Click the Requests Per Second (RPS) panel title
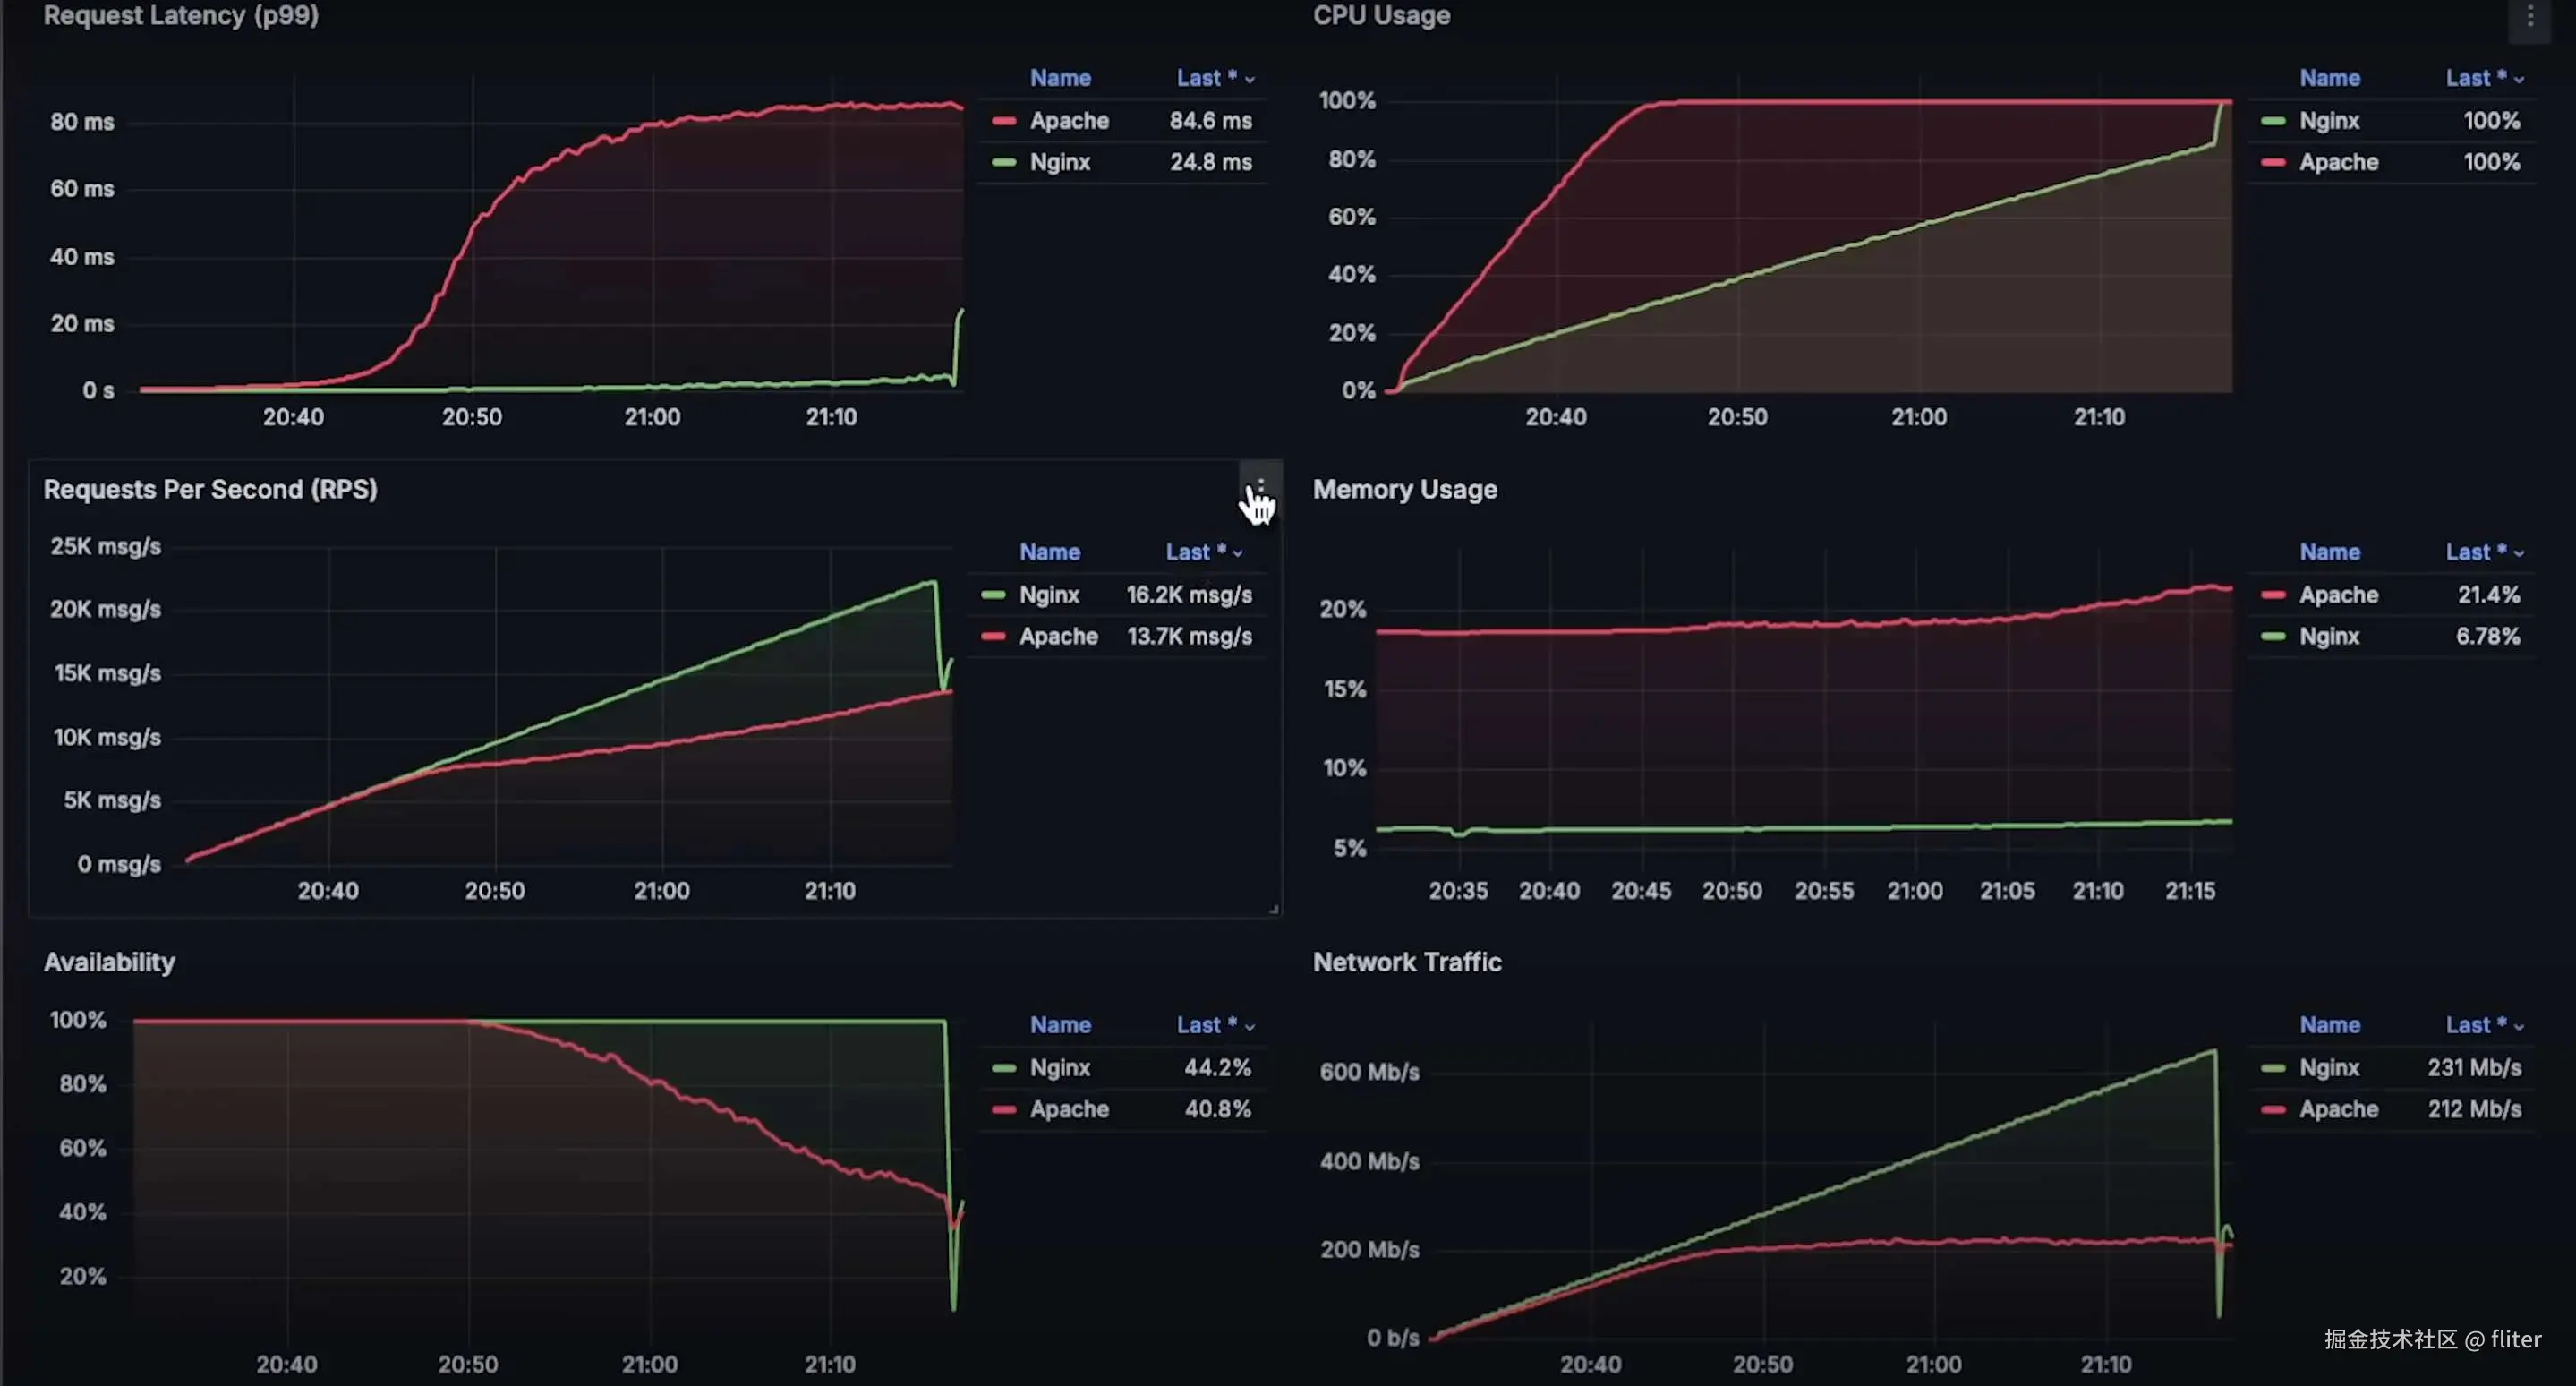 click(210, 489)
